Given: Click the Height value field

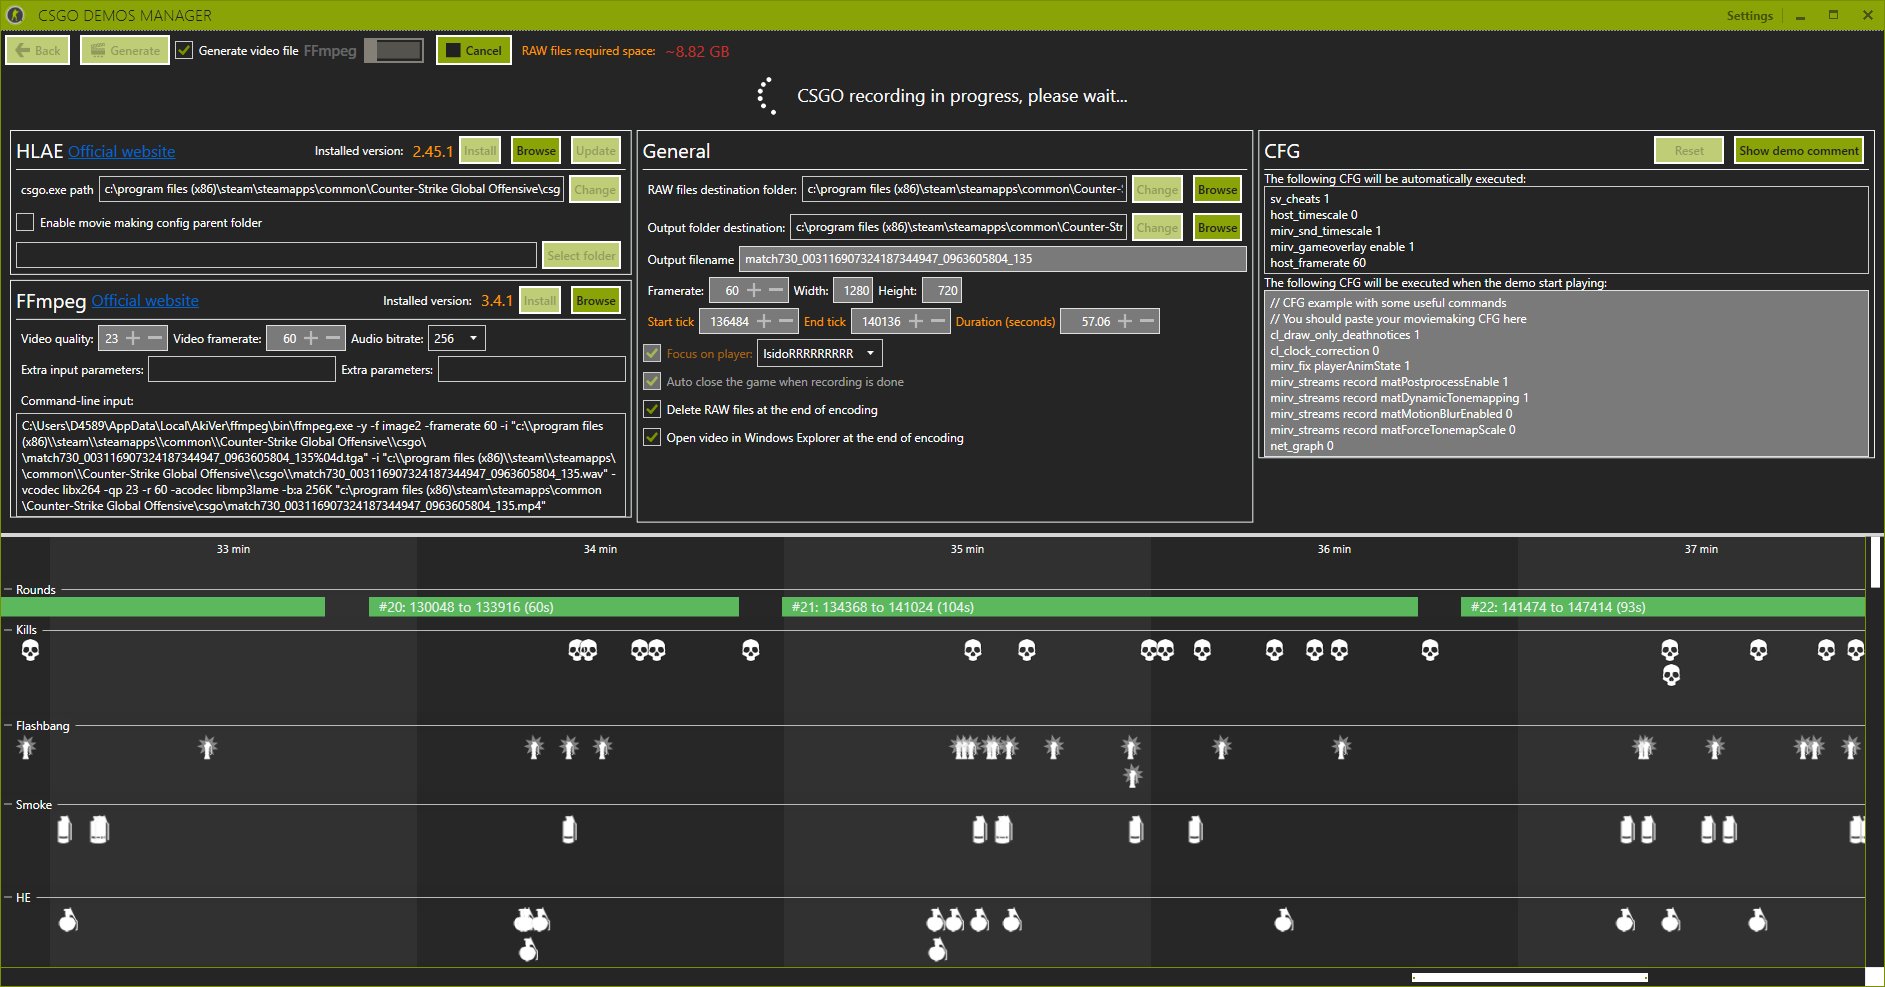Looking at the screenshot, I should click(942, 290).
